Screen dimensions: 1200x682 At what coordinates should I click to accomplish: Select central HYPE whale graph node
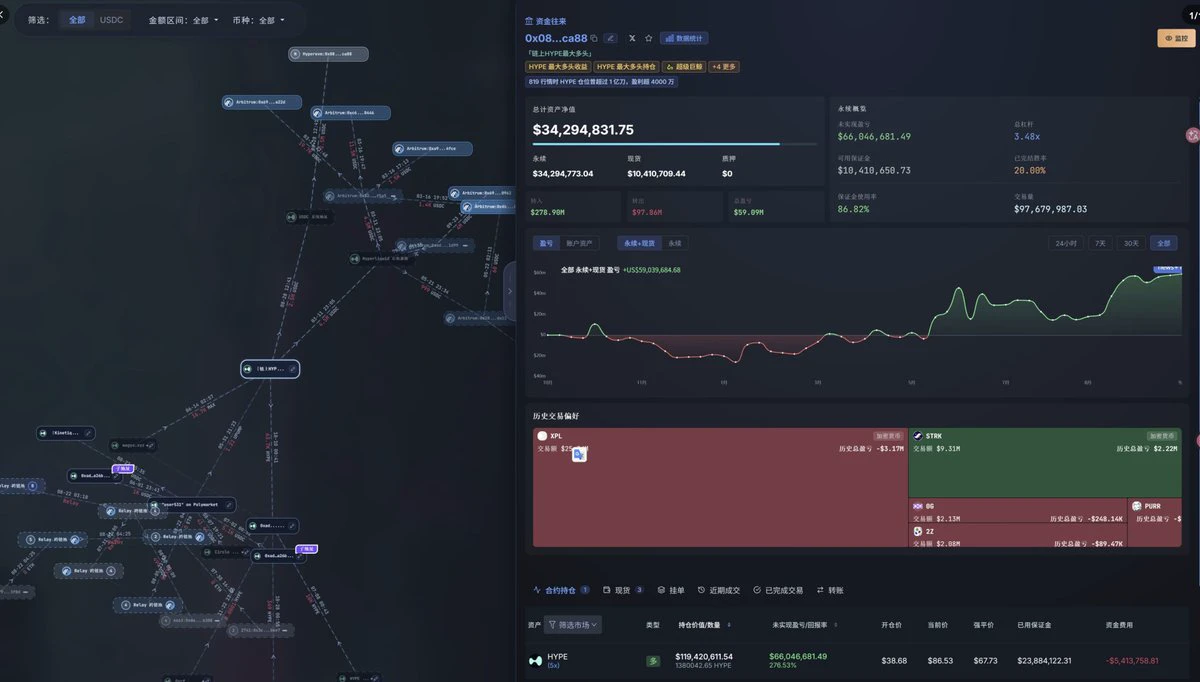click(270, 369)
